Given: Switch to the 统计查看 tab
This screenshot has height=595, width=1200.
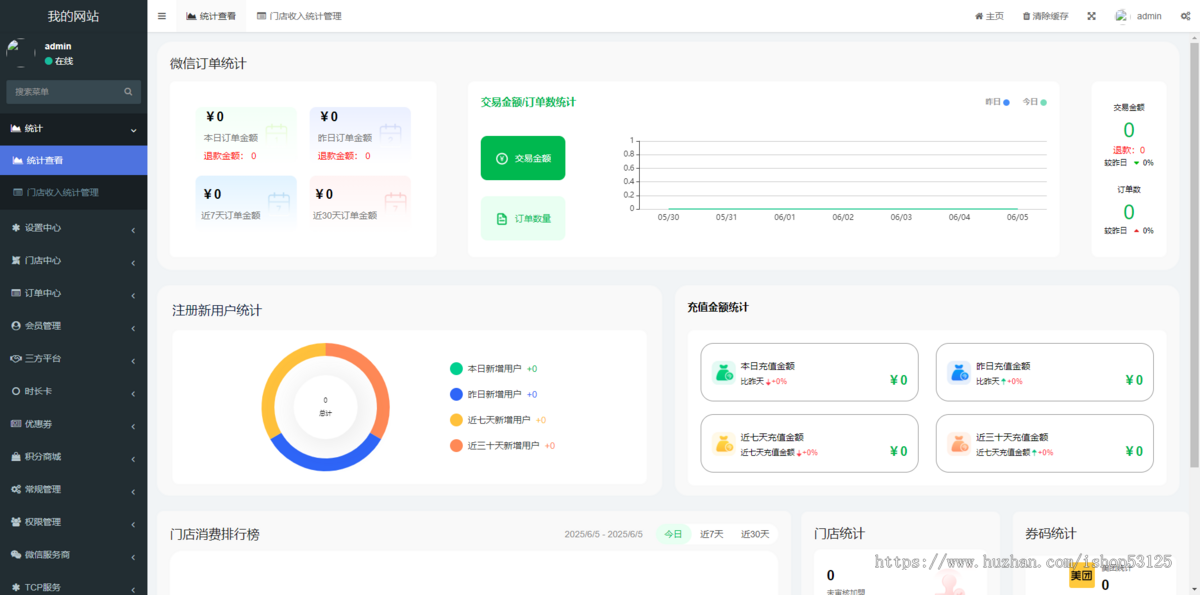Looking at the screenshot, I should click(x=211, y=16).
